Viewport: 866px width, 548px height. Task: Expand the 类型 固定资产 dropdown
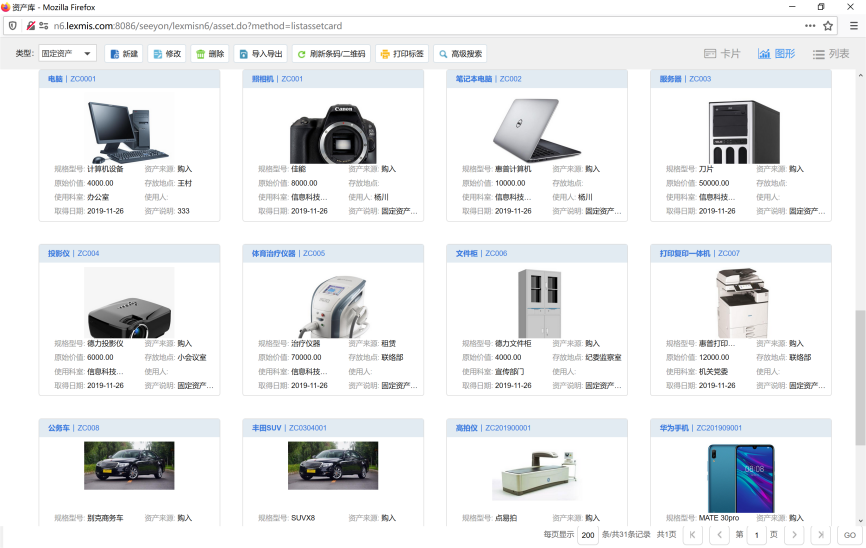67,54
